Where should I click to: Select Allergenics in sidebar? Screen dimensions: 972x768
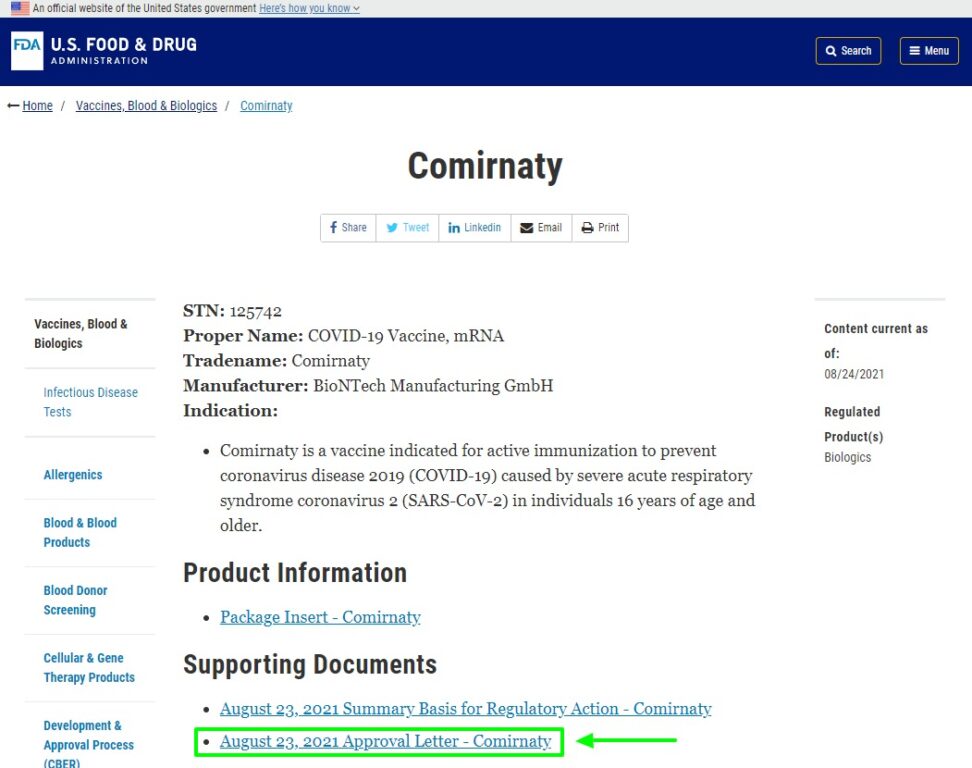pos(73,475)
